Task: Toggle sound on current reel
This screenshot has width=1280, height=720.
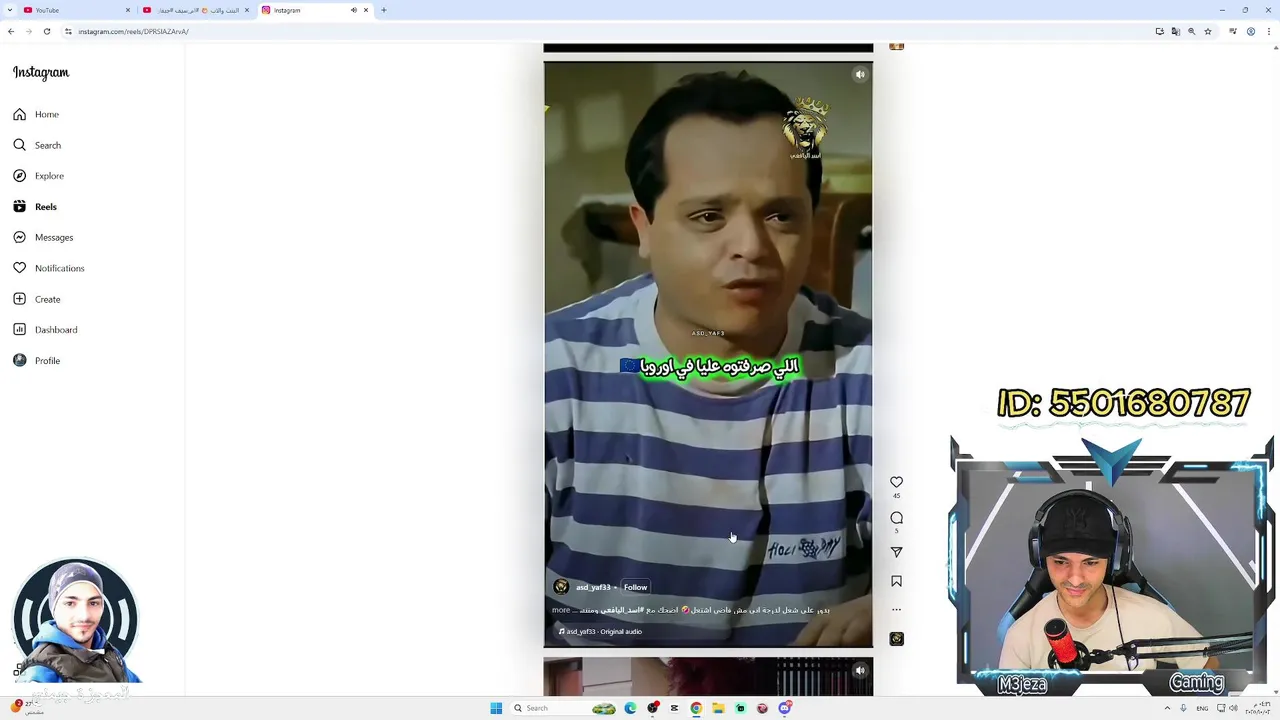Action: (x=860, y=74)
